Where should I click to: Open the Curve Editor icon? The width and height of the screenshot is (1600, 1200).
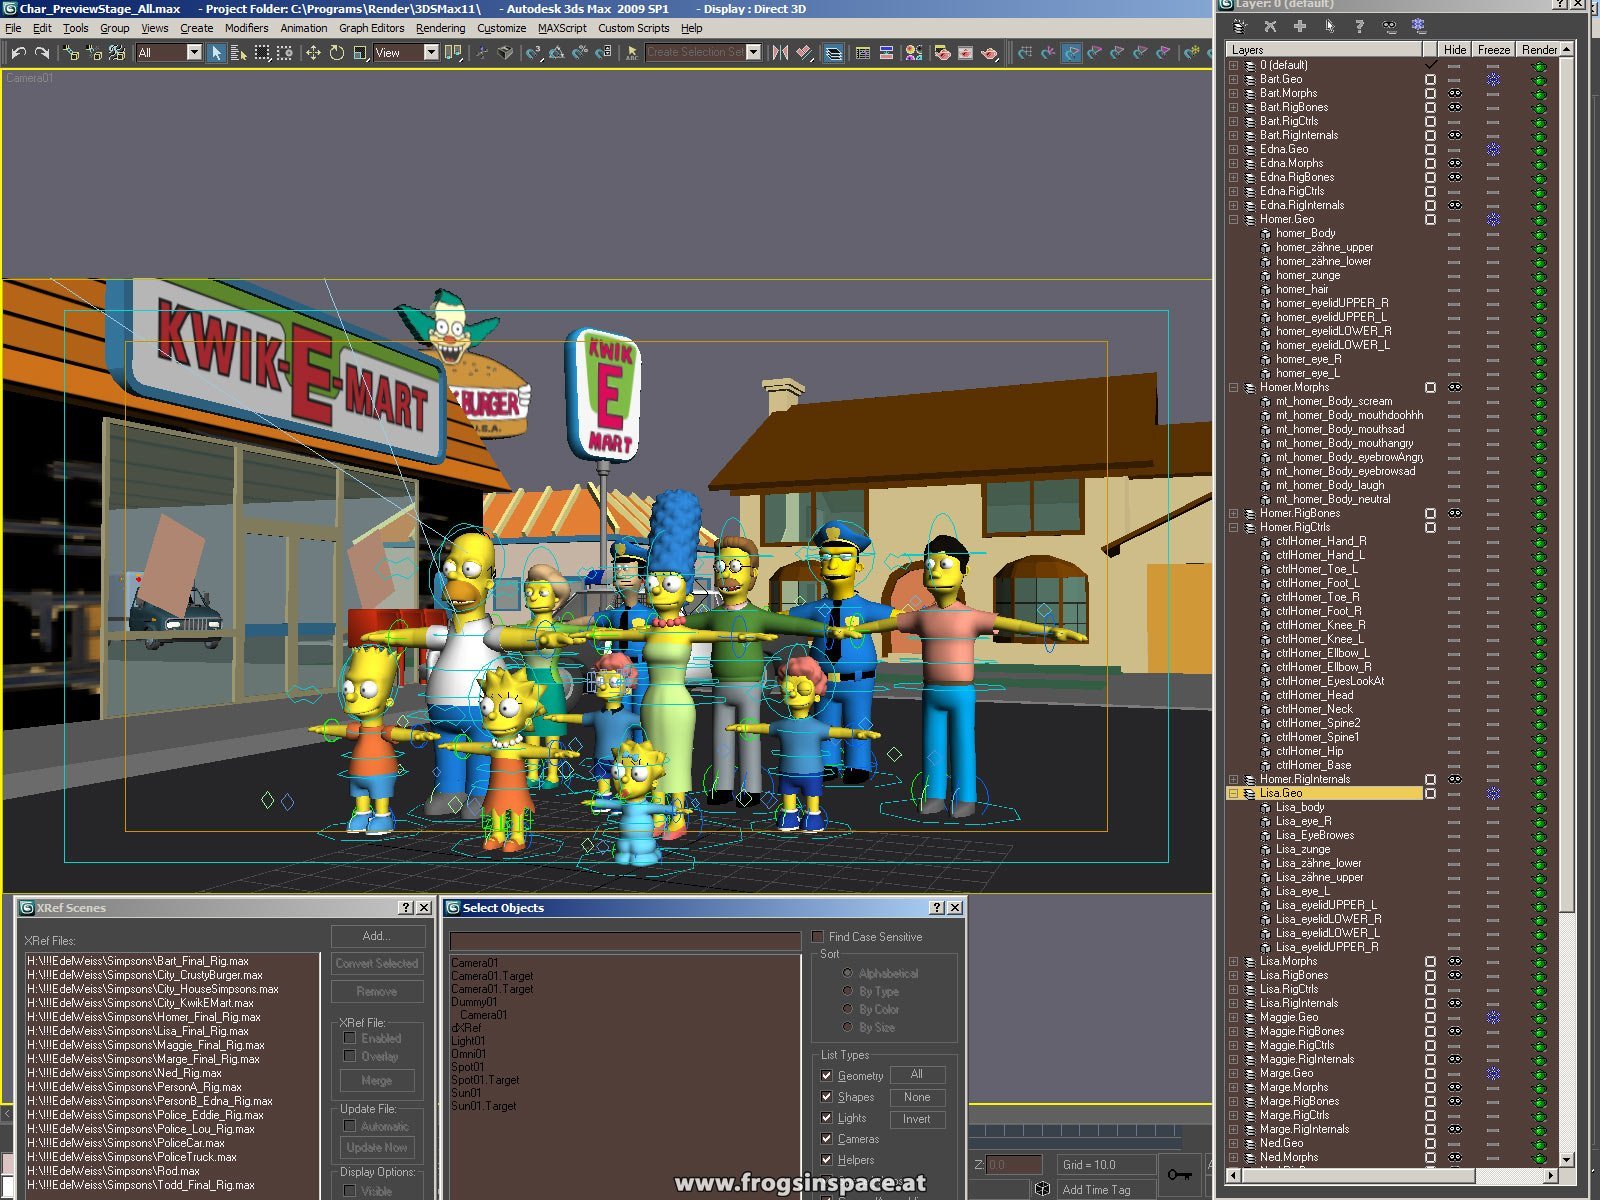click(x=862, y=52)
